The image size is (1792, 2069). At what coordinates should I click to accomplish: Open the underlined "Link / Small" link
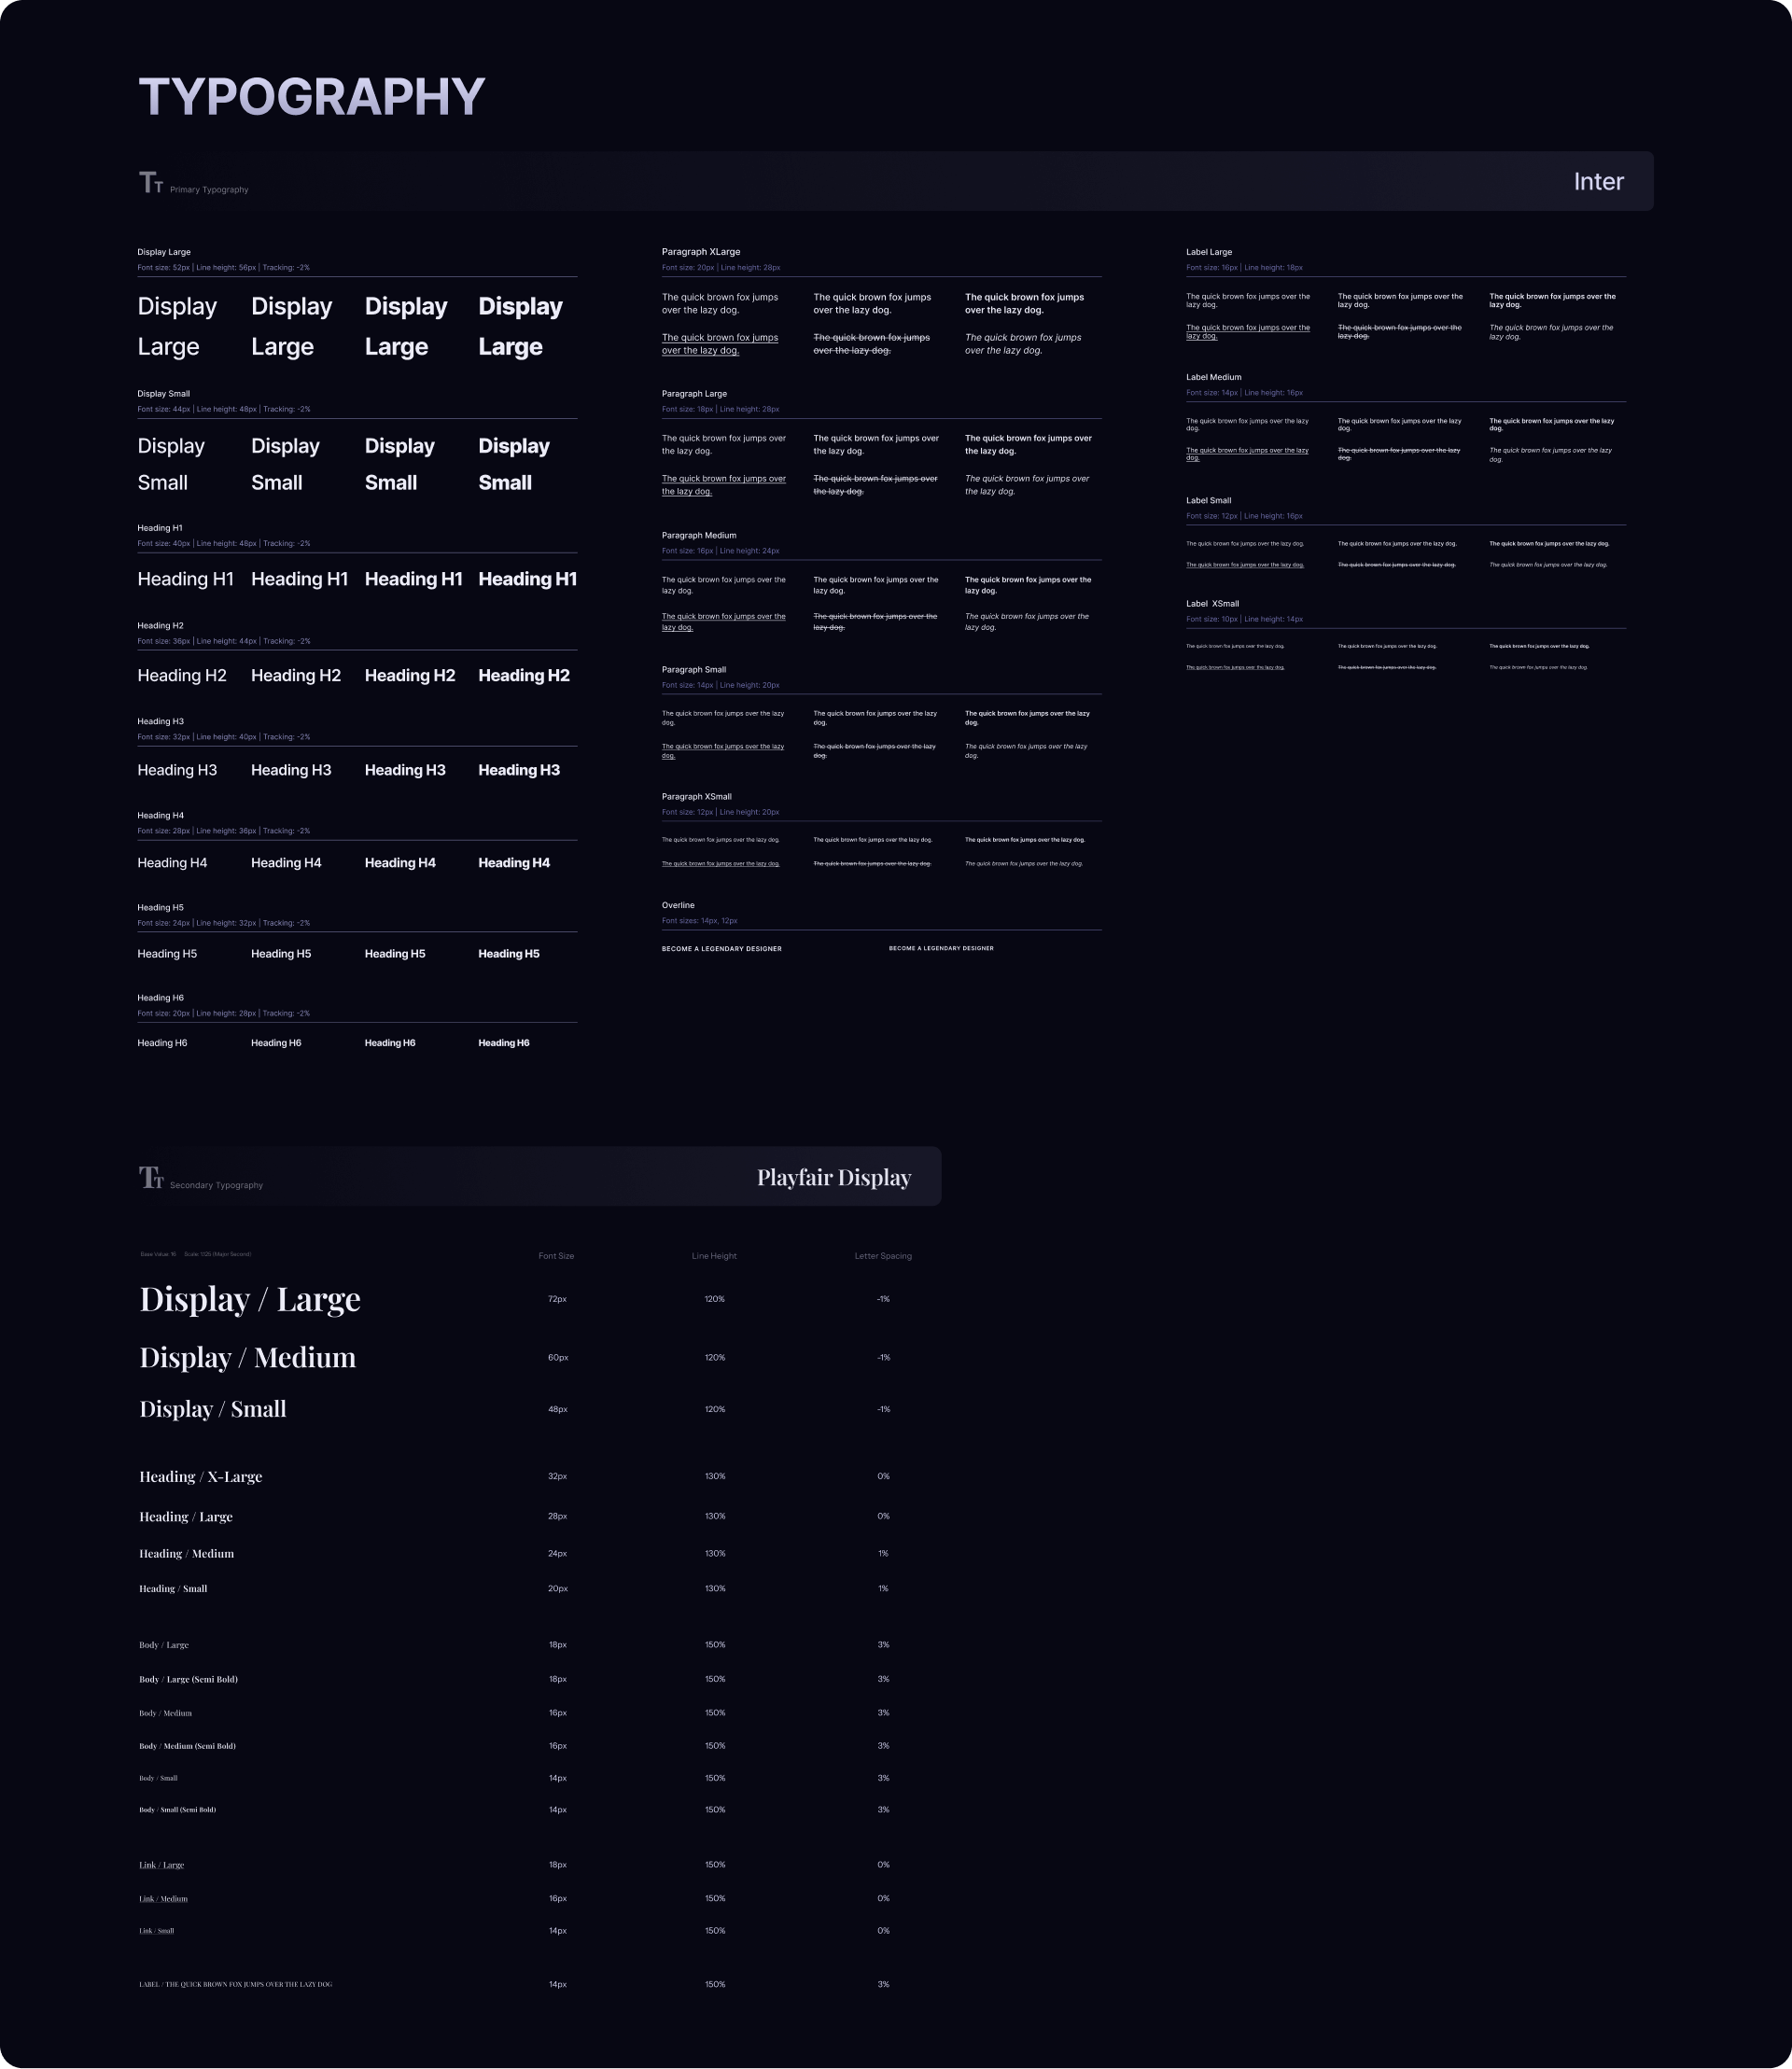pos(156,1931)
